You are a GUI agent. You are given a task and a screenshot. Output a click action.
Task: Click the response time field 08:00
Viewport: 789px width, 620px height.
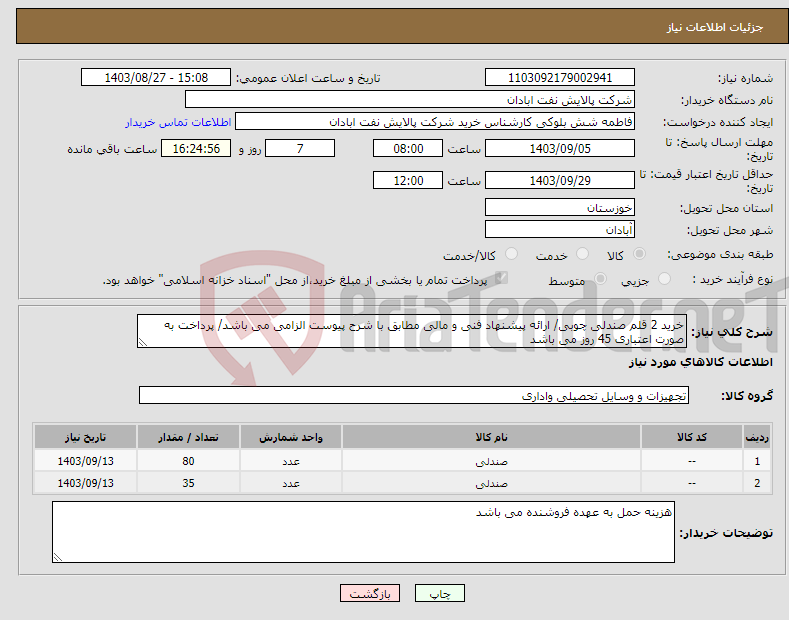[x=408, y=148]
